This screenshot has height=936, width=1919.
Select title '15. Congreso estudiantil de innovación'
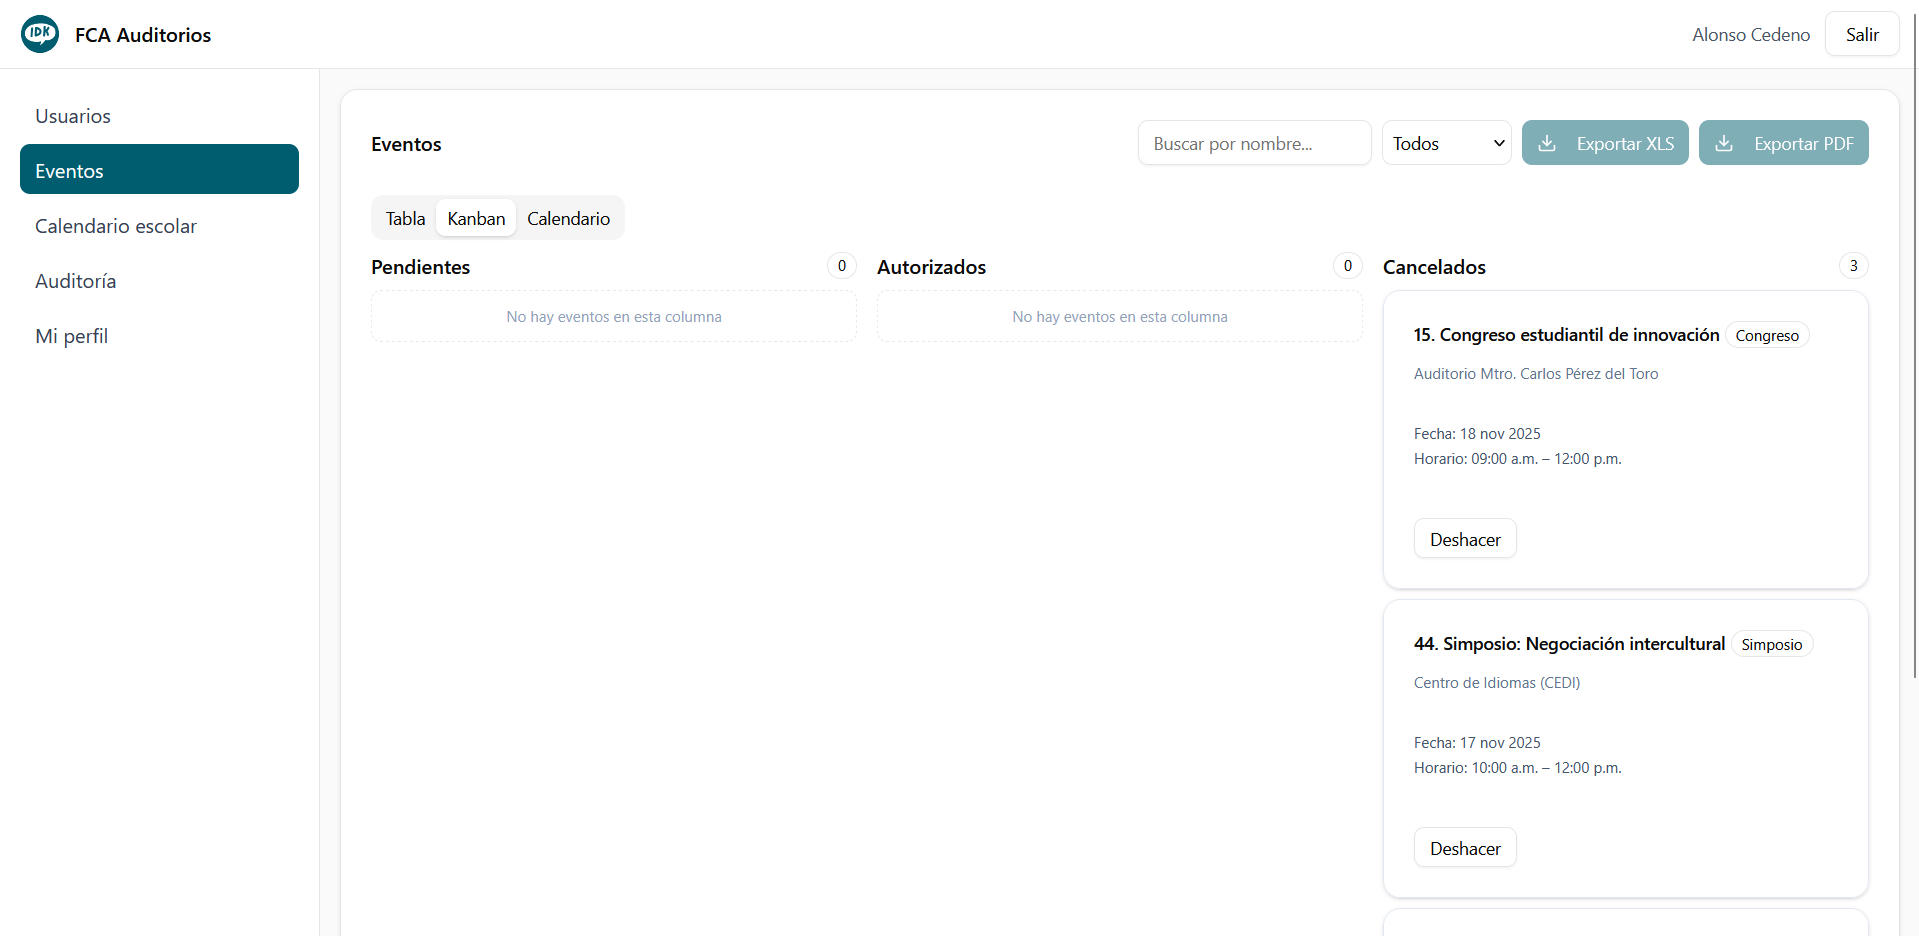click(x=1566, y=335)
